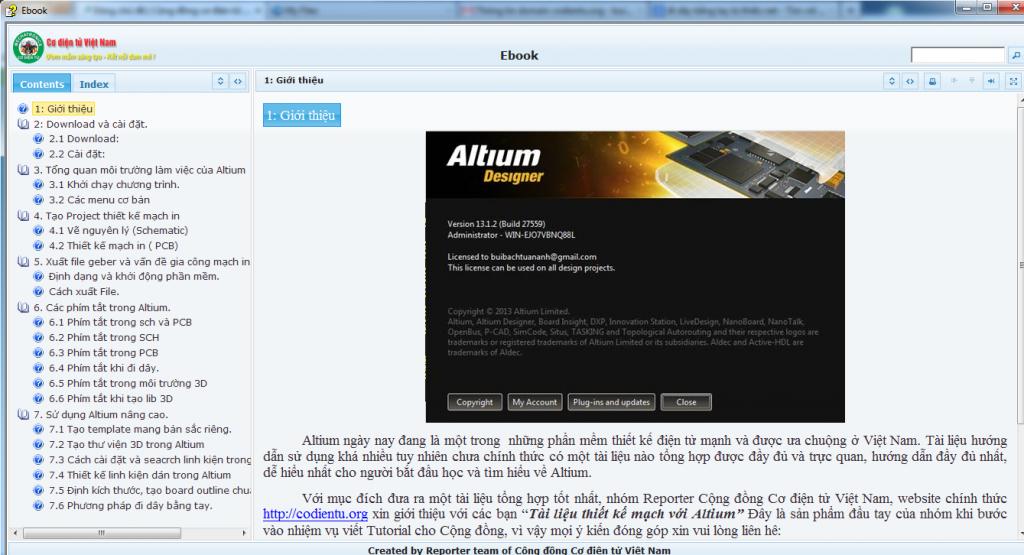The height and width of the screenshot is (555, 1024).
Task: Open topic 6.1 Phím tắt trong sch và PCB
Action: point(120,322)
